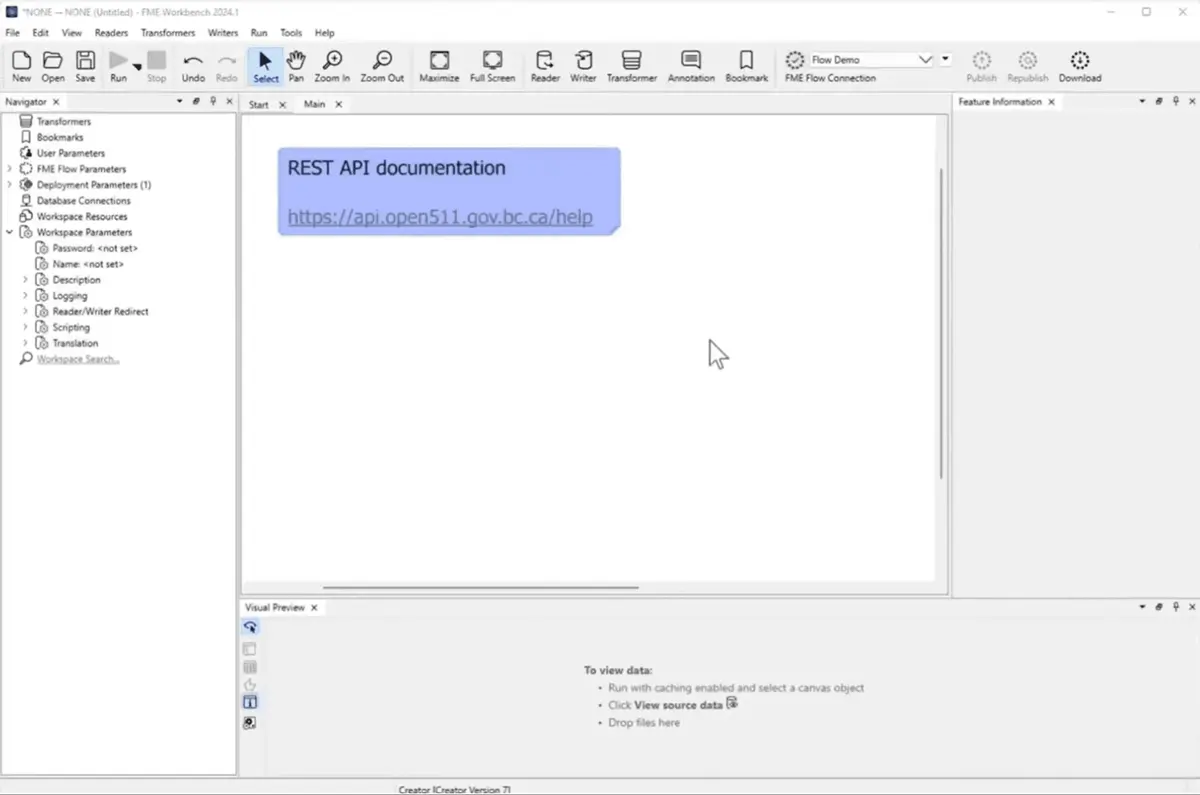Click the FME Flow Connection status icon
Viewport: 1200px width, 795px height.
coord(795,60)
